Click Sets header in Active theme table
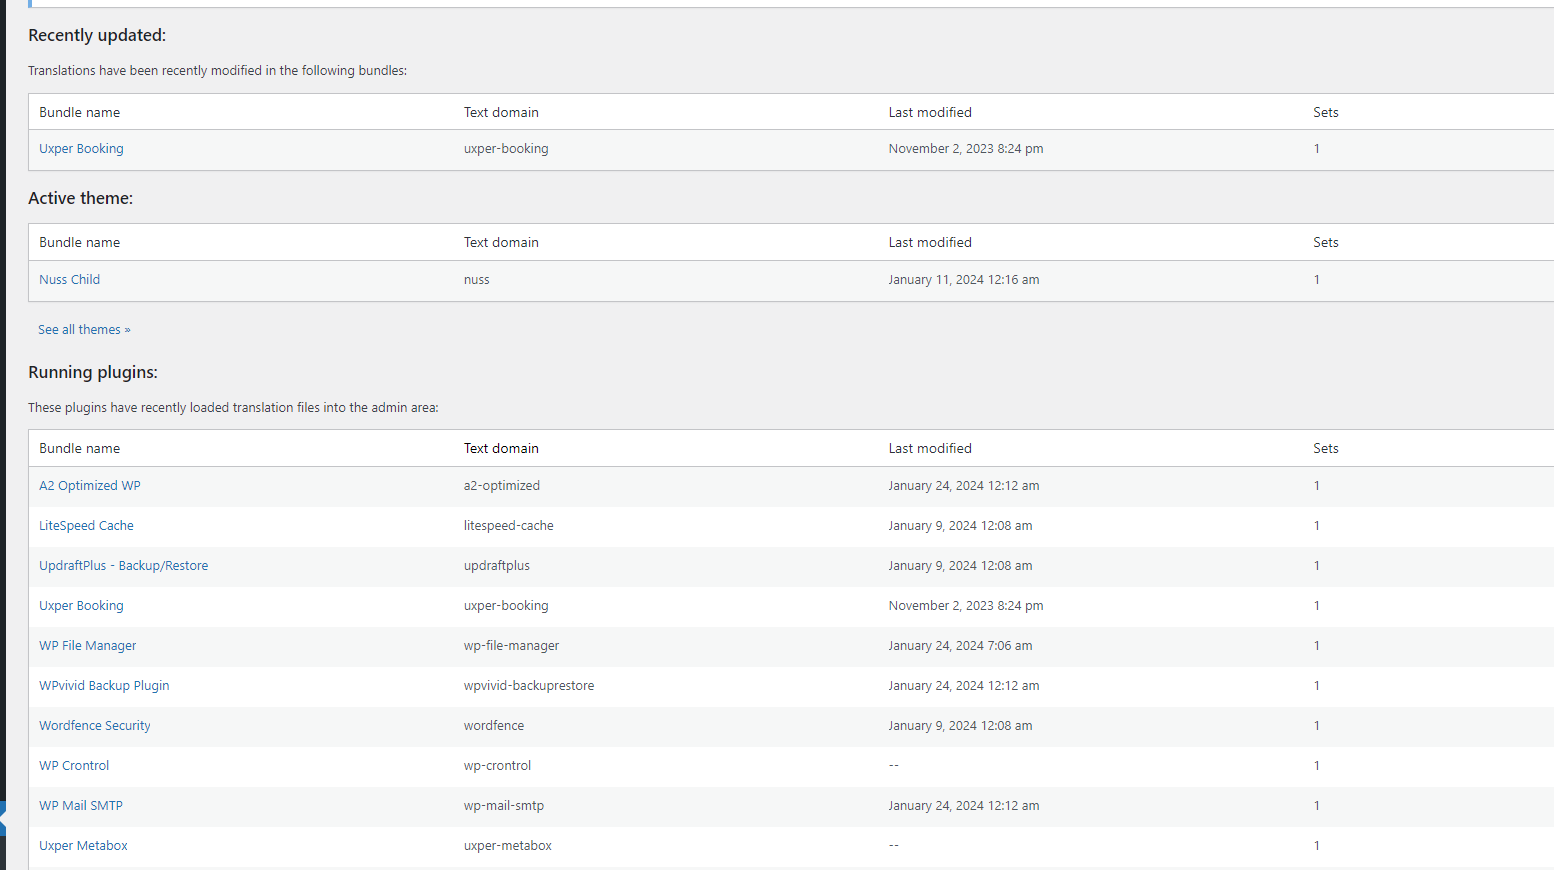The height and width of the screenshot is (870, 1554). tap(1326, 242)
